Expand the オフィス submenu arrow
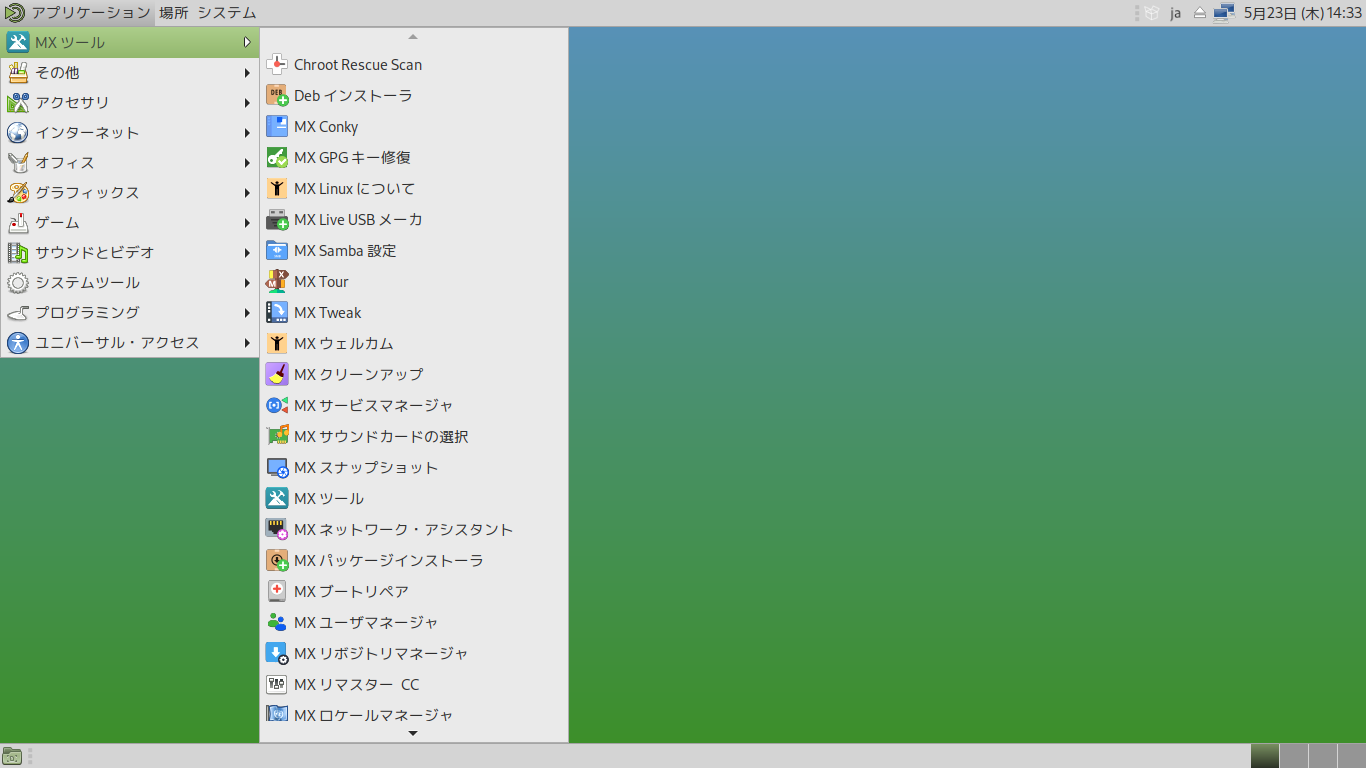The width and height of the screenshot is (1366, 768). (x=247, y=163)
